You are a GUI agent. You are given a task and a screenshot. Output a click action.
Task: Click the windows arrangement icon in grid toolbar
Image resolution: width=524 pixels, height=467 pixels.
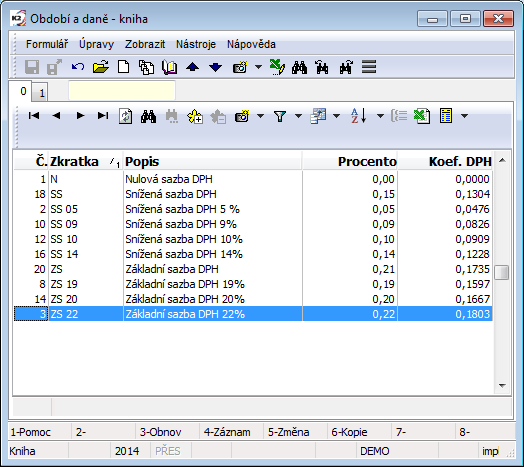318,116
